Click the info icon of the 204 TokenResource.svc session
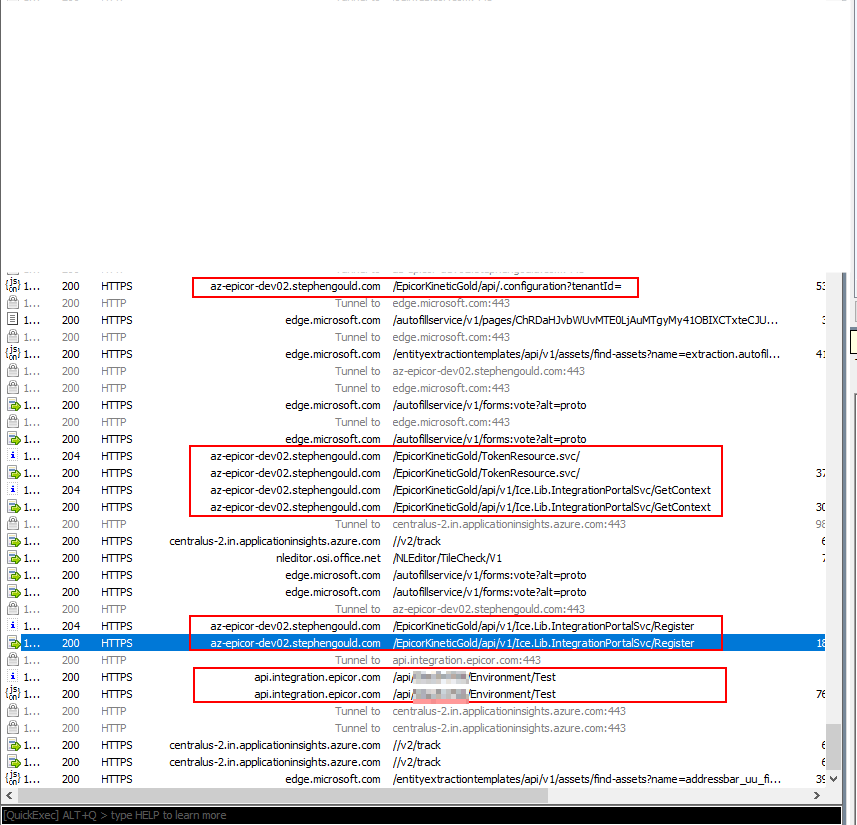857x825 pixels. click(13, 456)
